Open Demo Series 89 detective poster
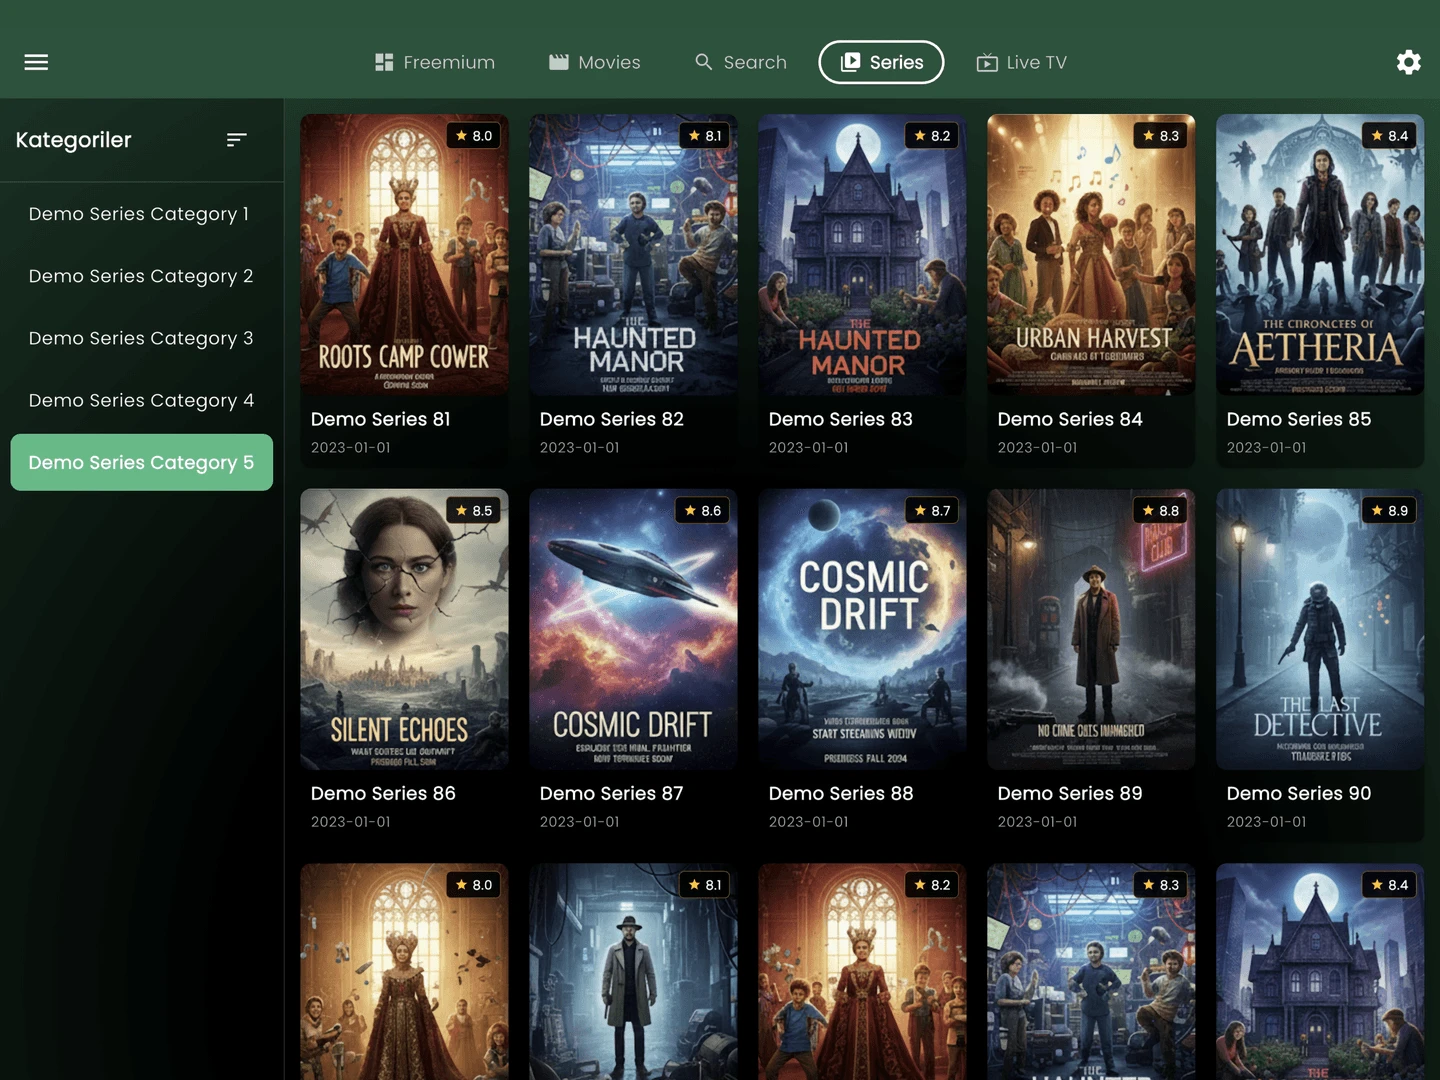Screen dimensions: 1440x1080 [1091, 629]
